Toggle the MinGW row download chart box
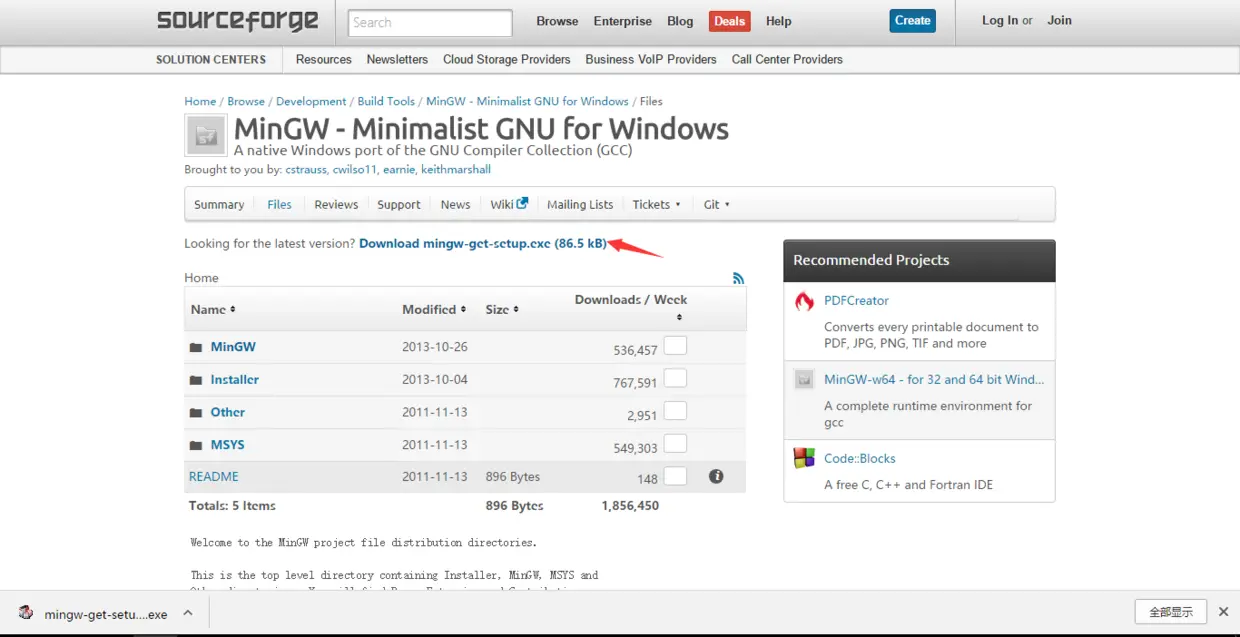Image resolution: width=1240 pixels, height=637 pixels. click(675, 346)
